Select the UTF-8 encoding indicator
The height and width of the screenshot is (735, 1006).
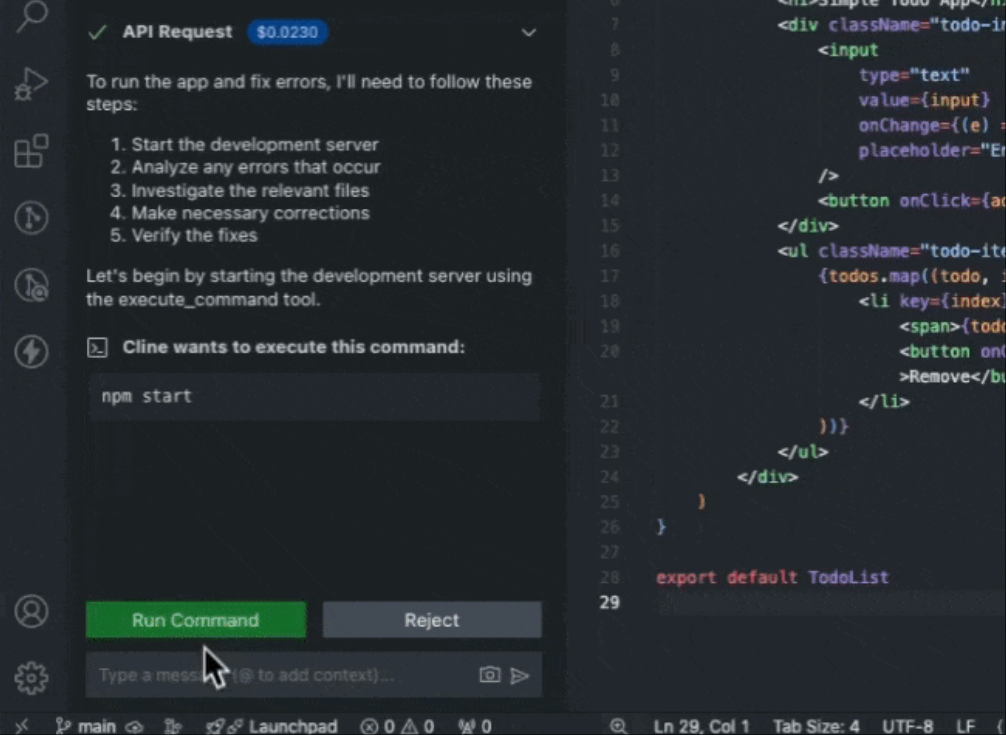click(908, 726)
